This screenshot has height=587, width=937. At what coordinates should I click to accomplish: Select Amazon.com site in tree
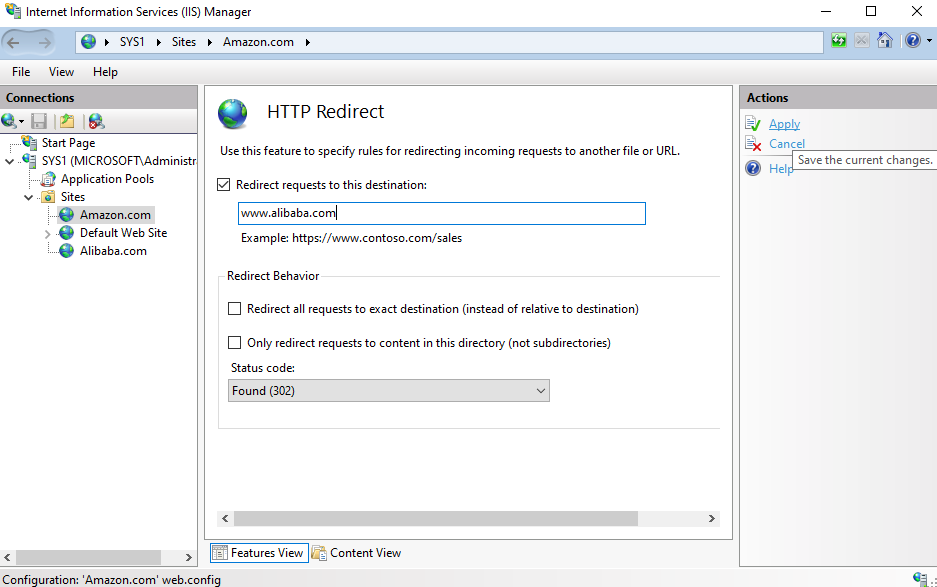click(x=115, y=215)
